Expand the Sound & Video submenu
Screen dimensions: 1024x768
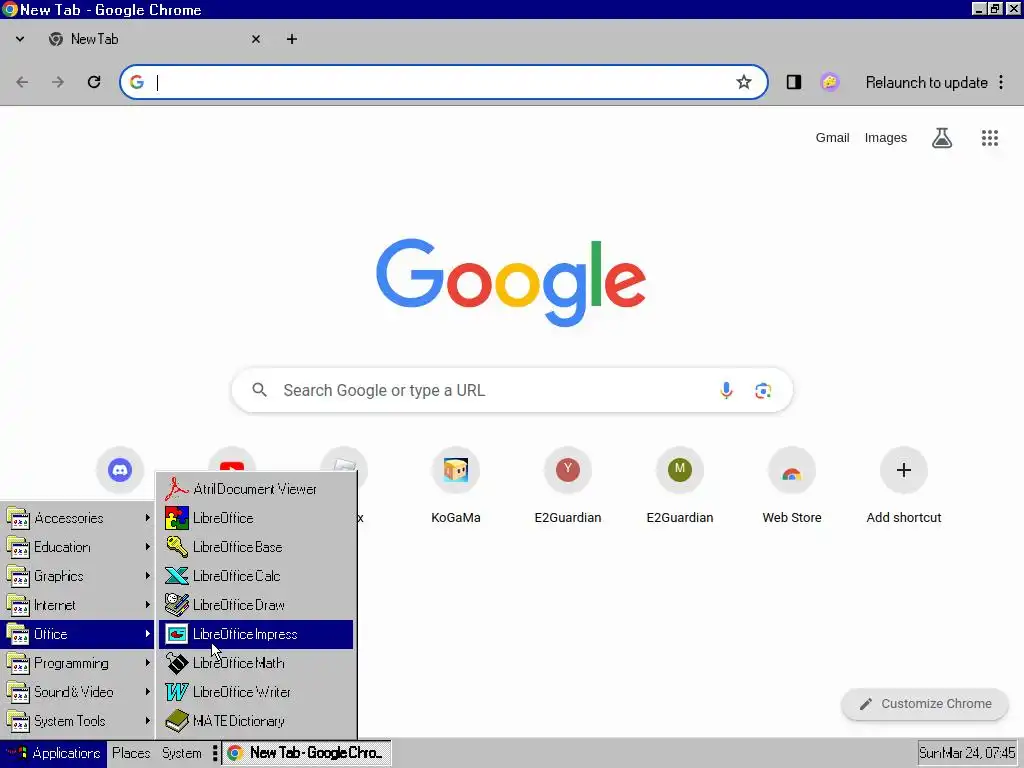click(78, 692)
